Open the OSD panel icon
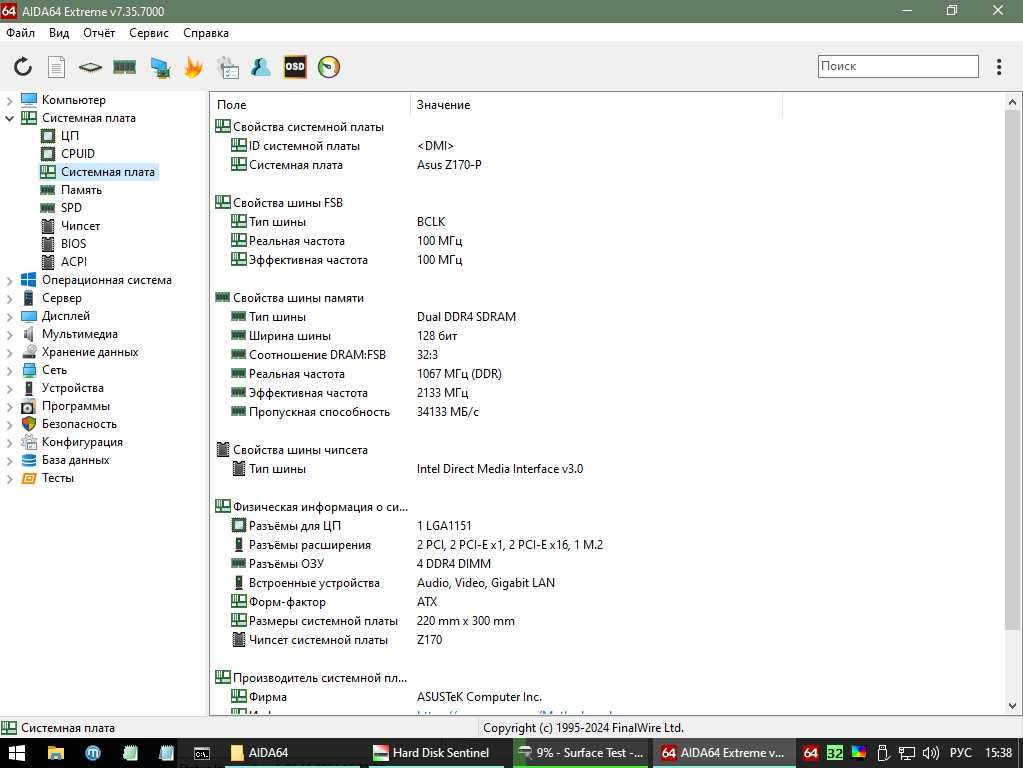 coord(295,67)
